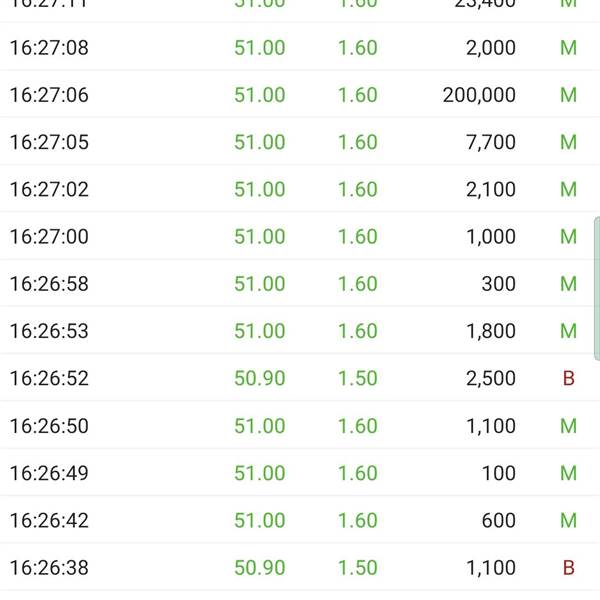
Task: Select the 16:27:05 trade time
Action: click(x=49, y=142)
